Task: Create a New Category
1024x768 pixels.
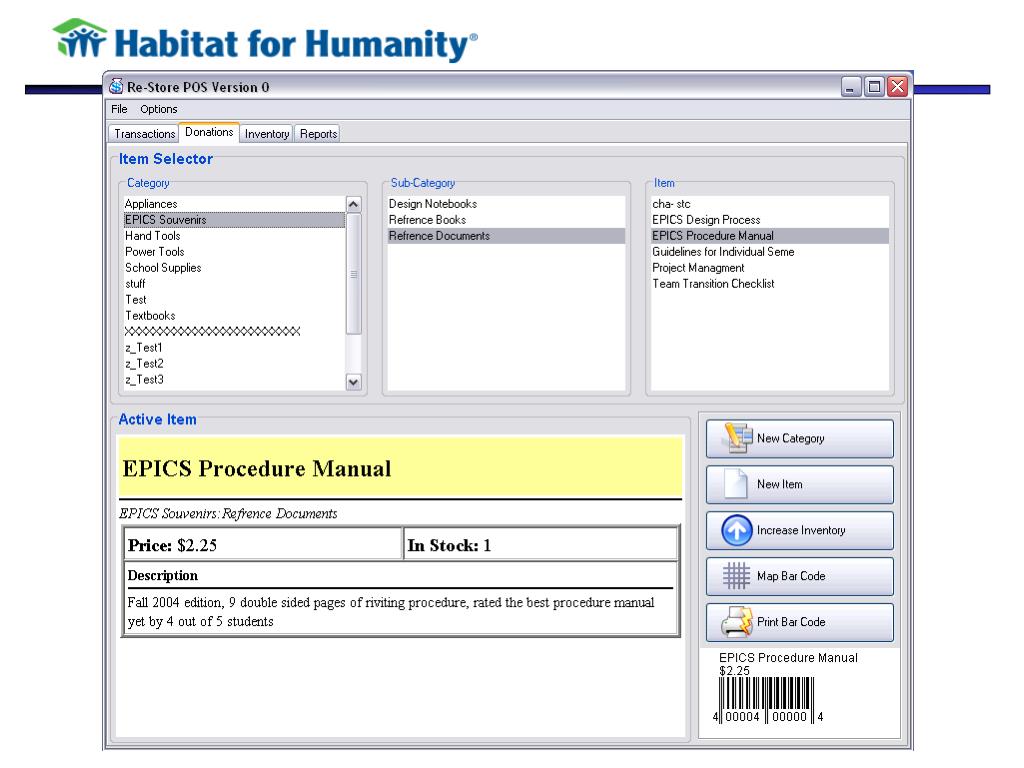Action: (x=799, y=438)
